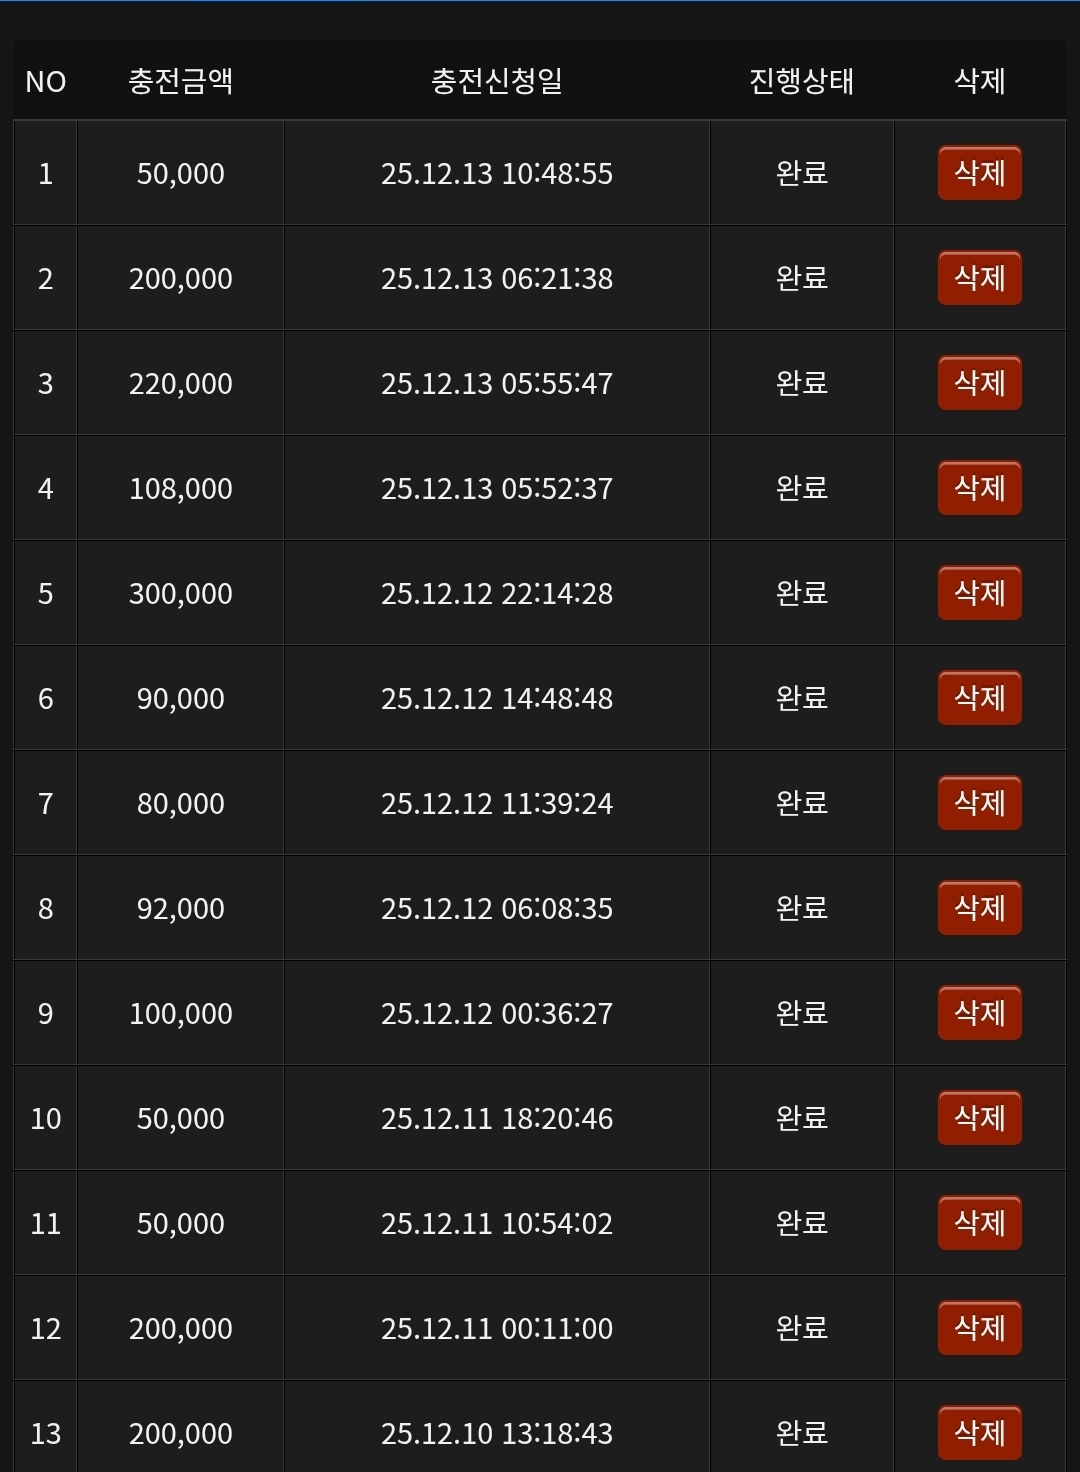
Task: Click 삭제 button in row 2
Action: tap(979, 278)
